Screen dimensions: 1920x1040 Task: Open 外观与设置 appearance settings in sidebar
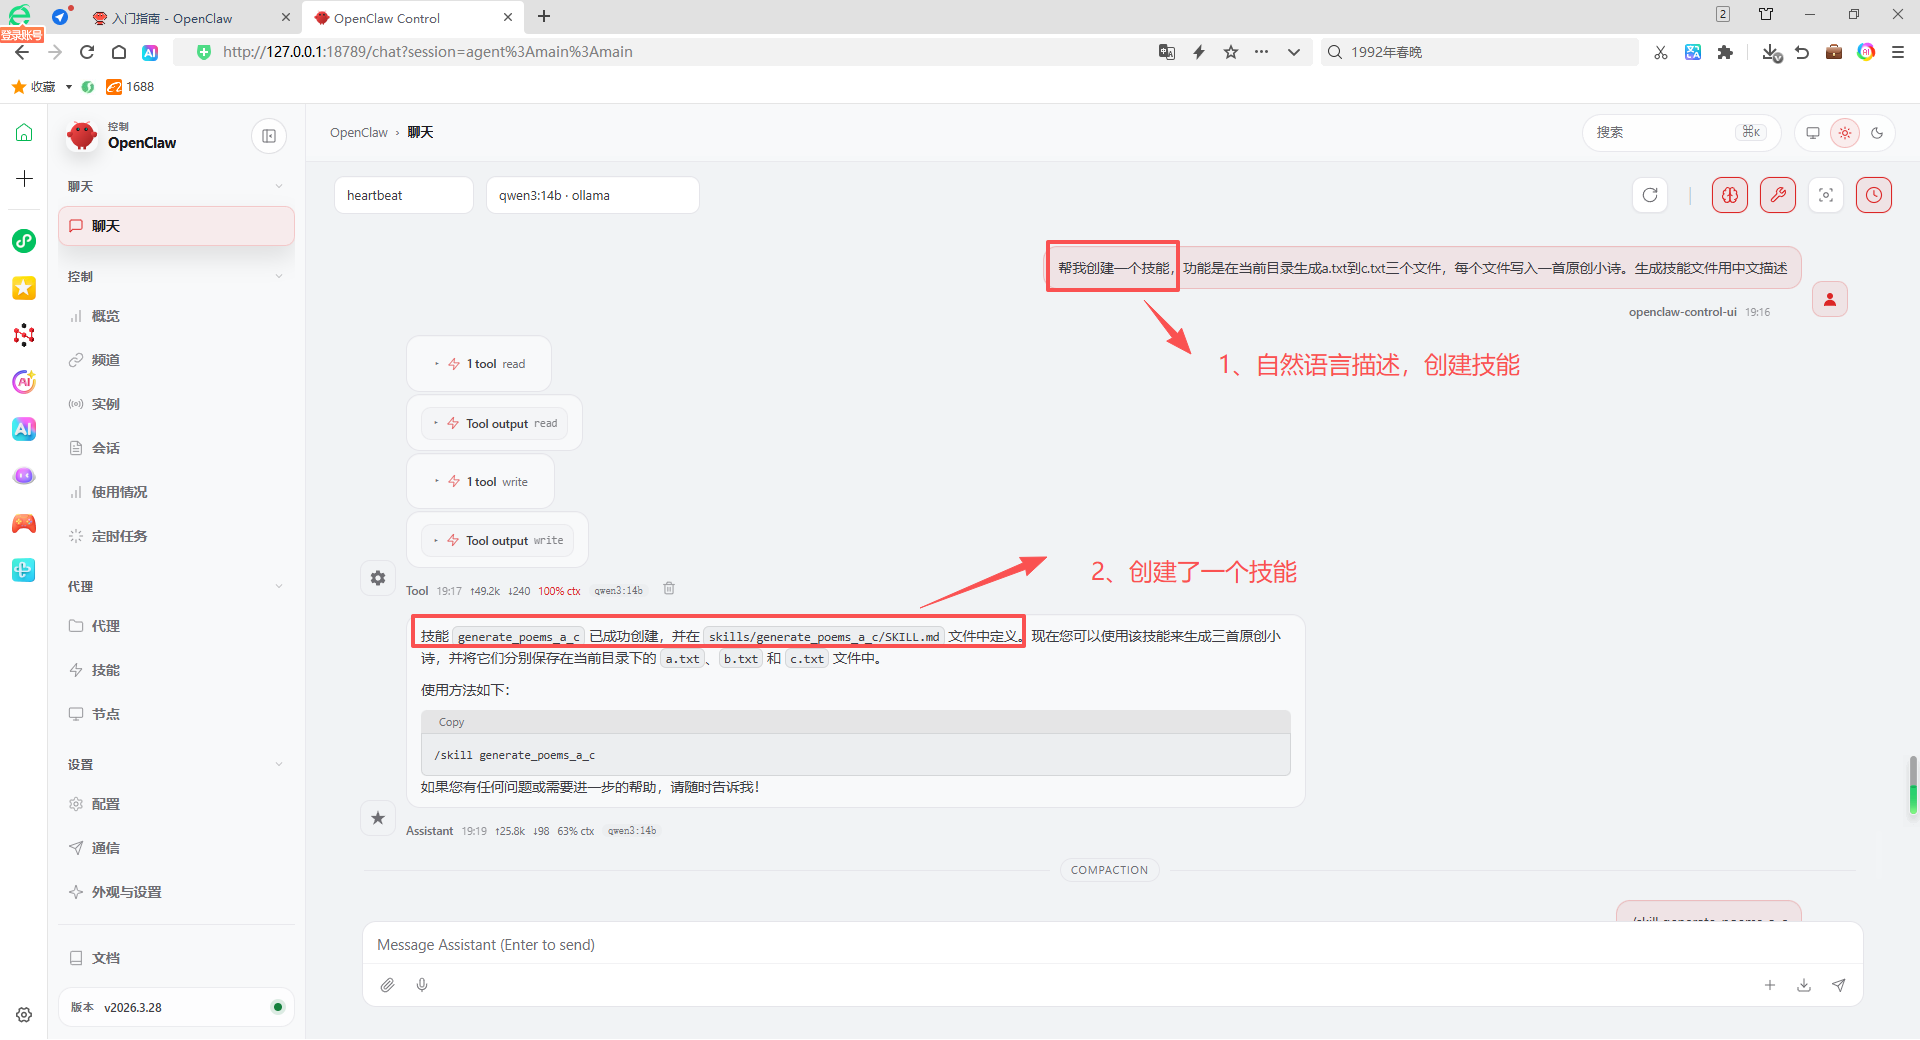point(176,892)
